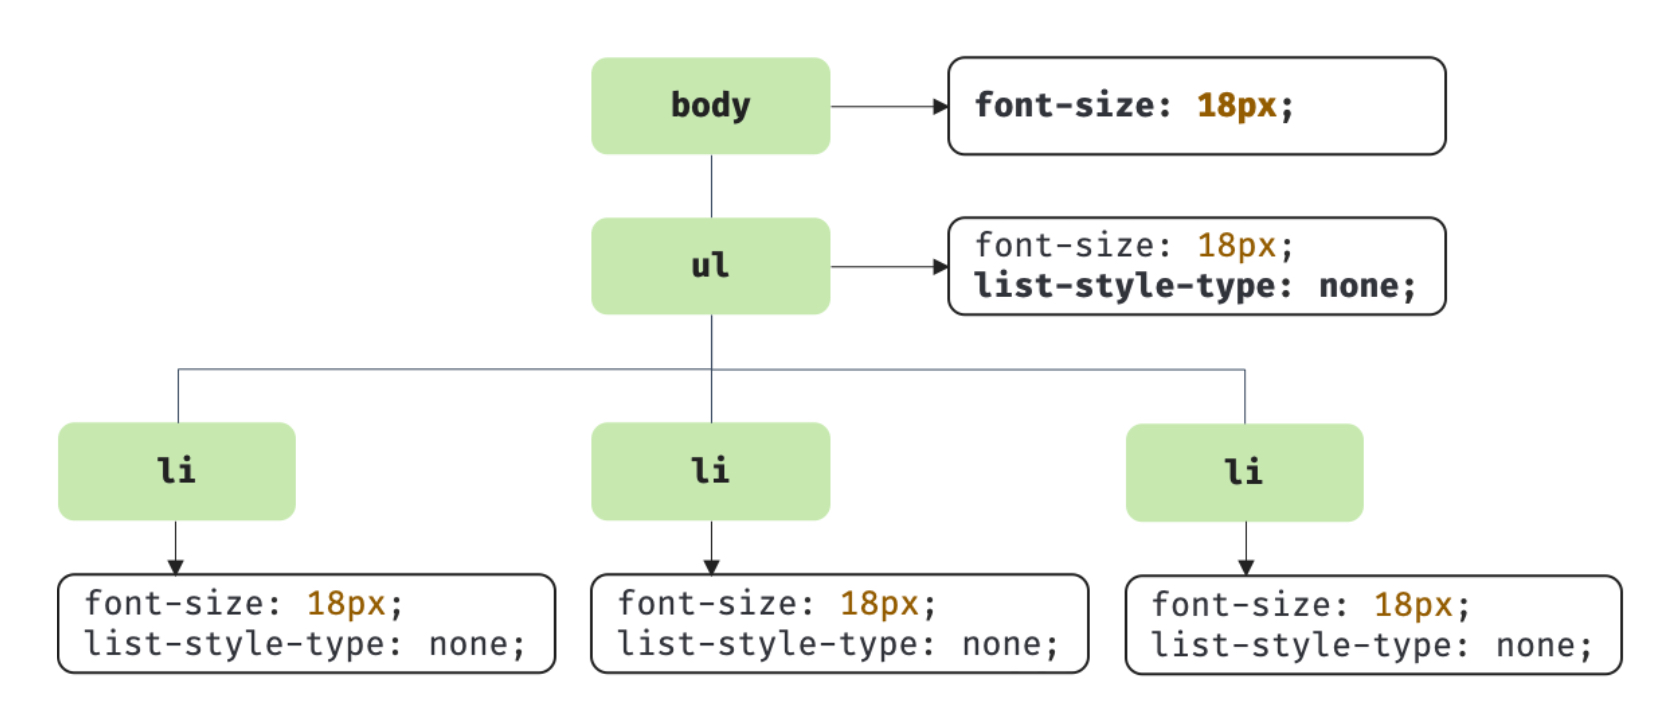1679x726 pixels.
Task: Click the green ul node
Action: click(710, 266)
